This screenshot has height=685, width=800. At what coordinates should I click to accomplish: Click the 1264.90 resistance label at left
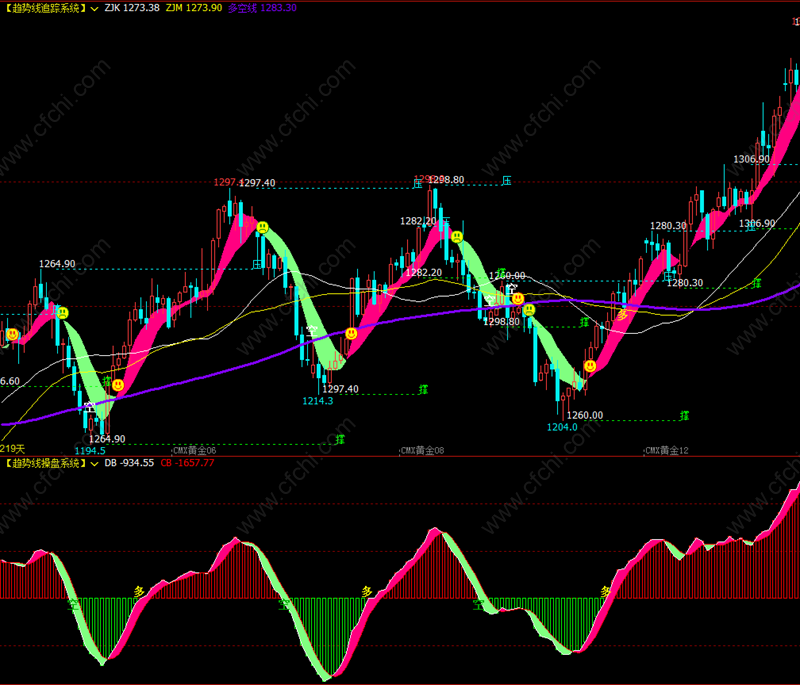tap(57, 264)
